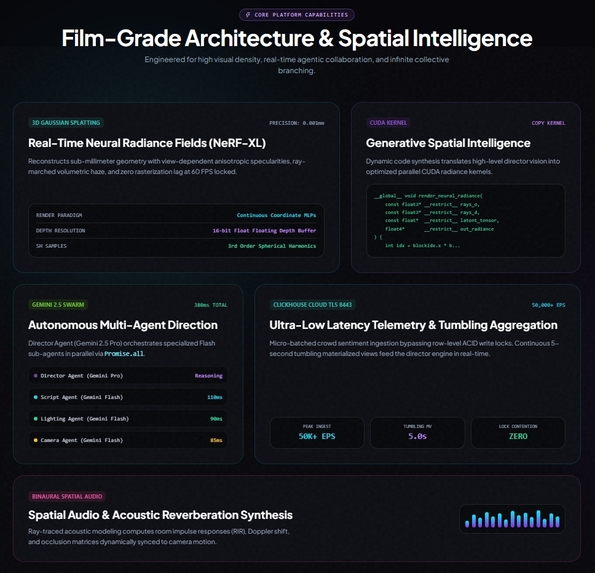Image resolution: width=595 pixels, height=573 pixels.
Task: Click the latent_tensor parameter code line
Action: click(x=442, y=220)
